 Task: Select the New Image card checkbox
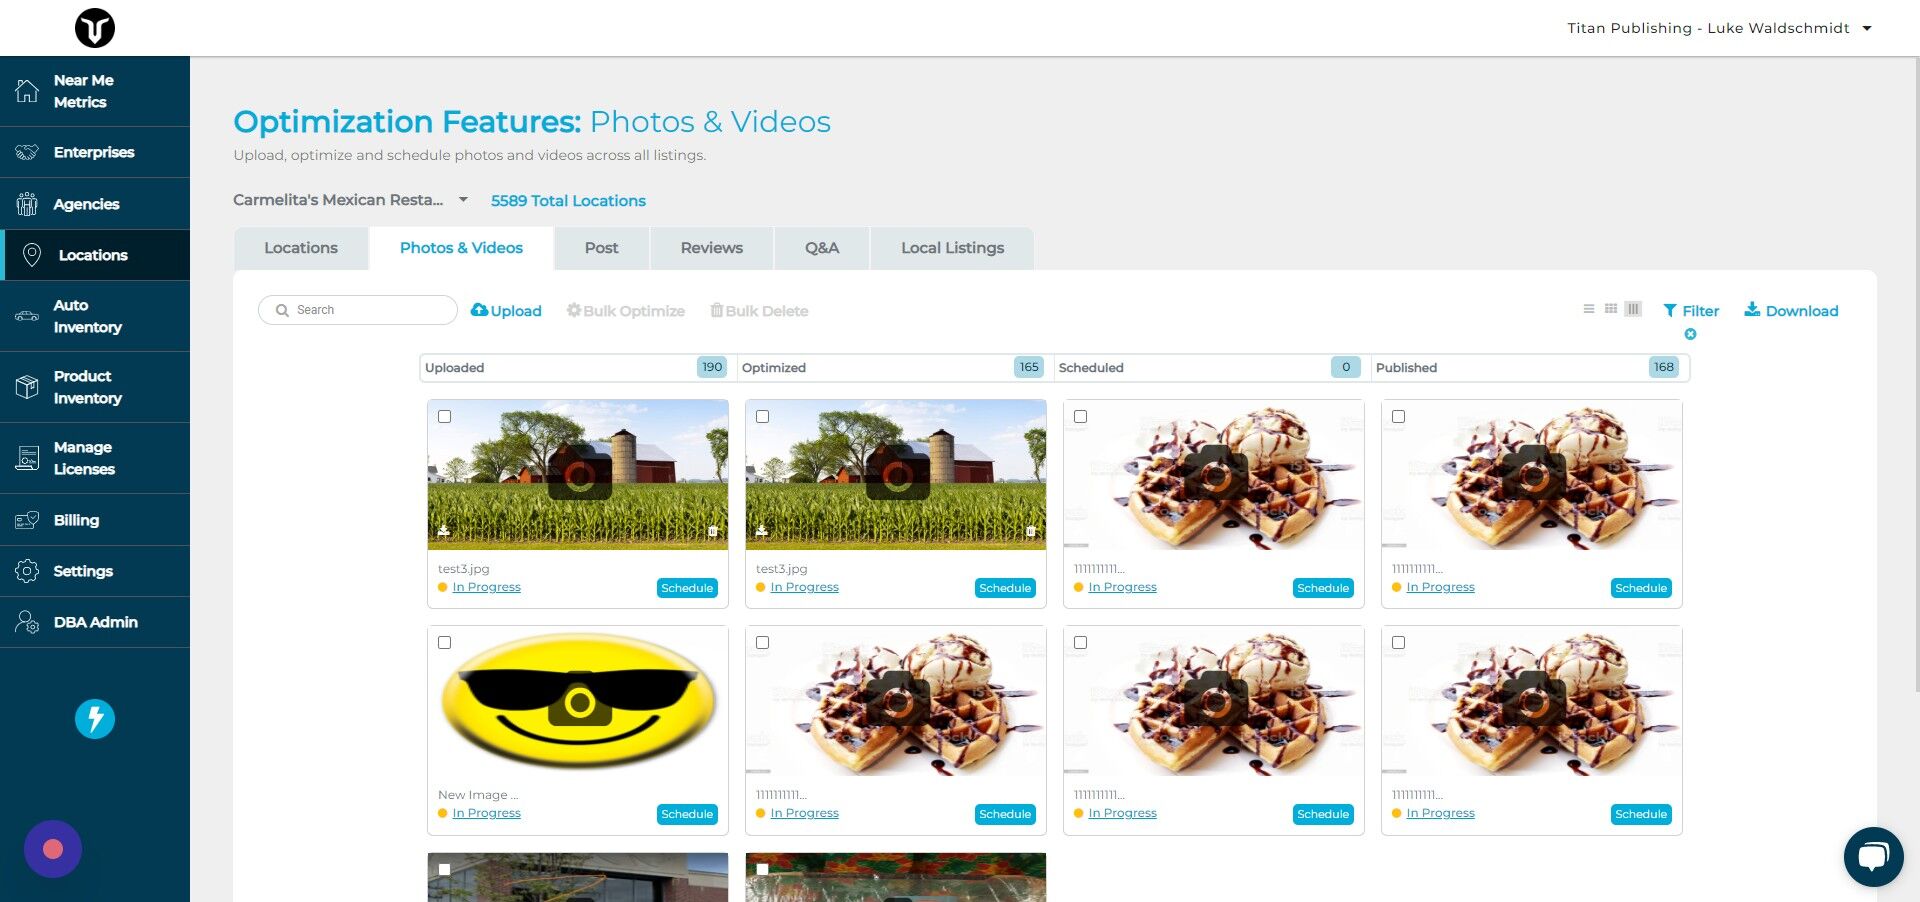[x=445, y=643]
